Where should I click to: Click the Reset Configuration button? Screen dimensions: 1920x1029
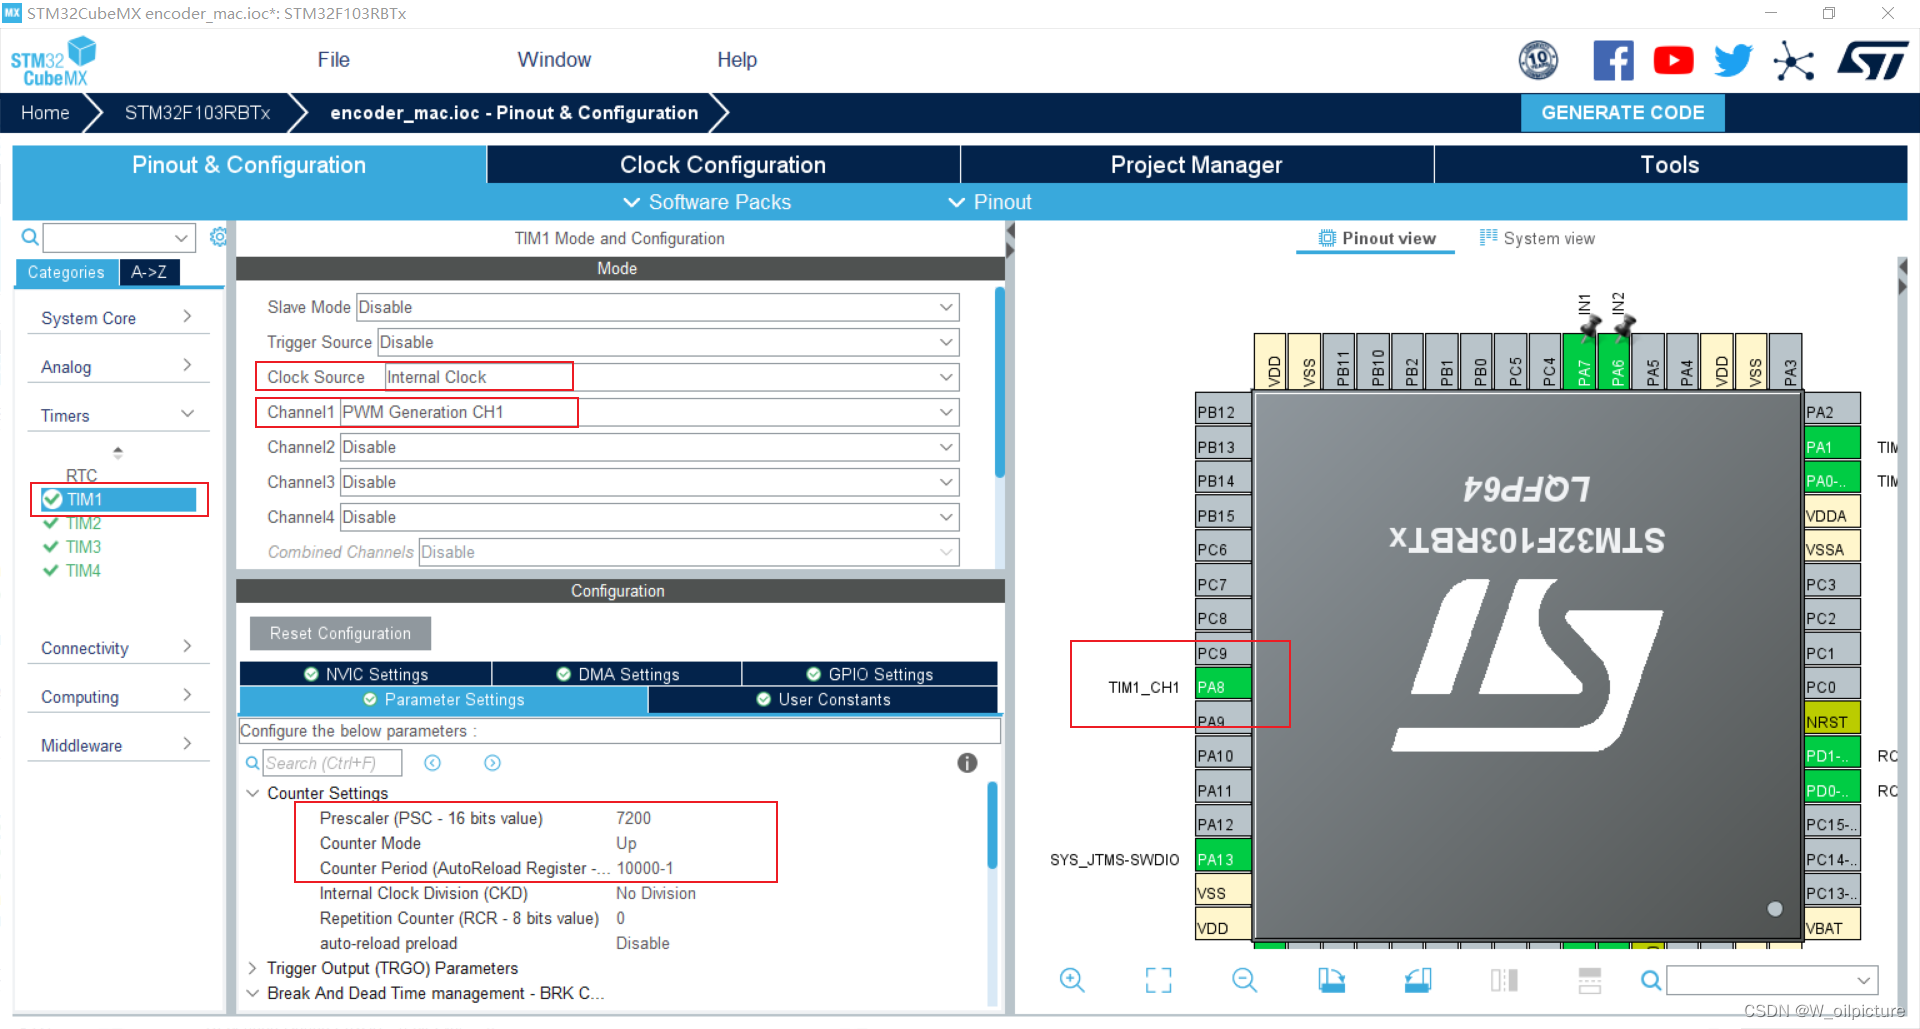point(340,633)
